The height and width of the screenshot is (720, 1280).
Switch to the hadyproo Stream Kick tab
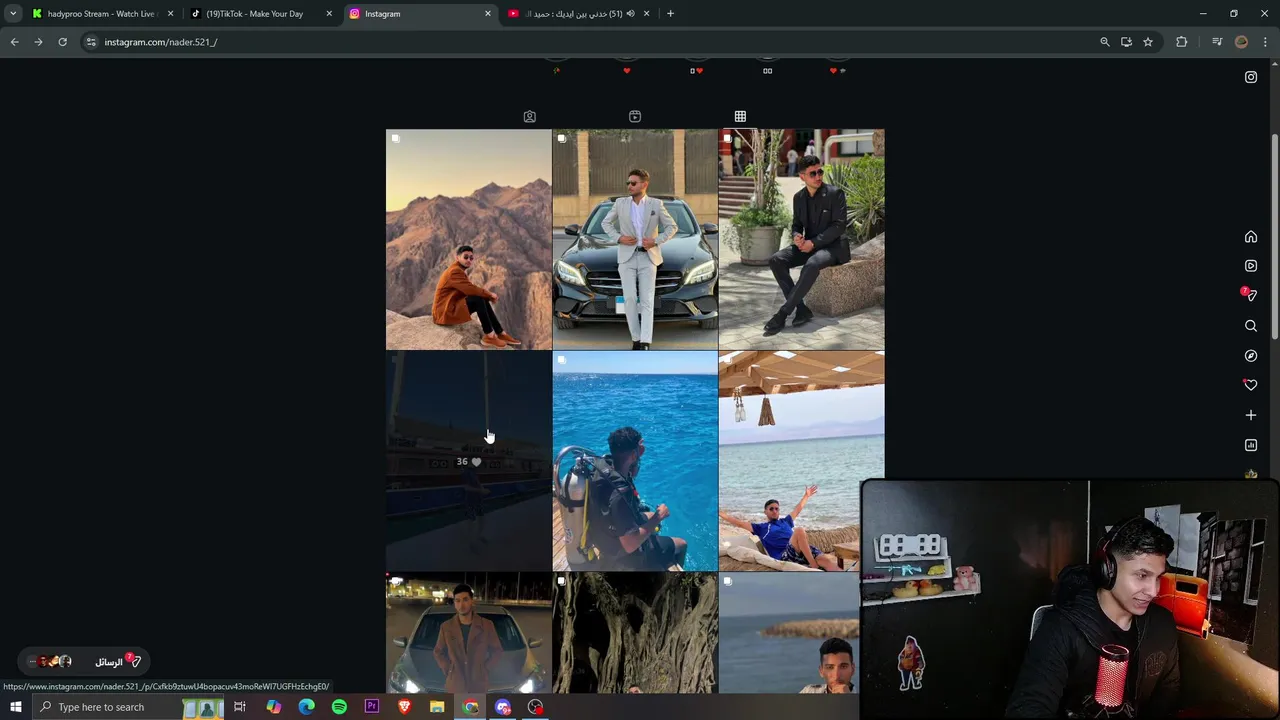pos(100,14)
